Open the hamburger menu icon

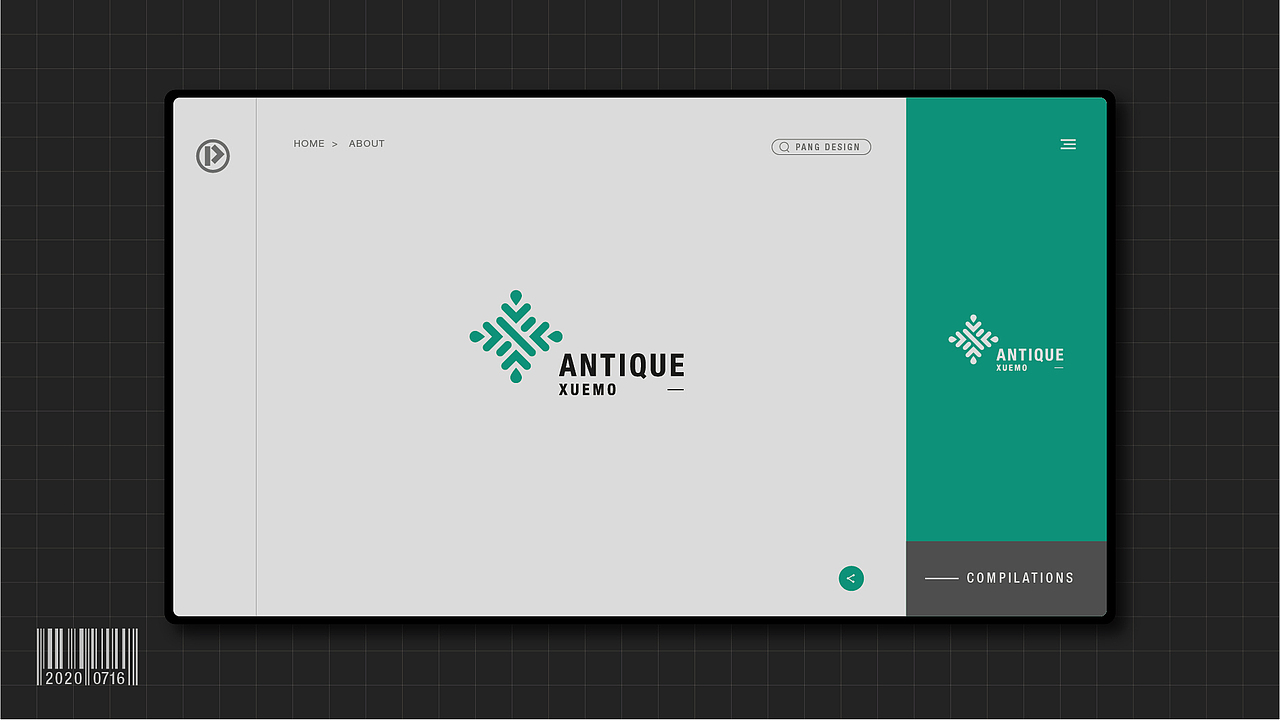point(1068,145)
